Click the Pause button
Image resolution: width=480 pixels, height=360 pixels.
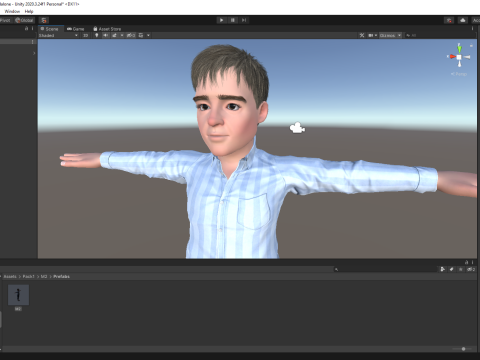click(233, 20)
